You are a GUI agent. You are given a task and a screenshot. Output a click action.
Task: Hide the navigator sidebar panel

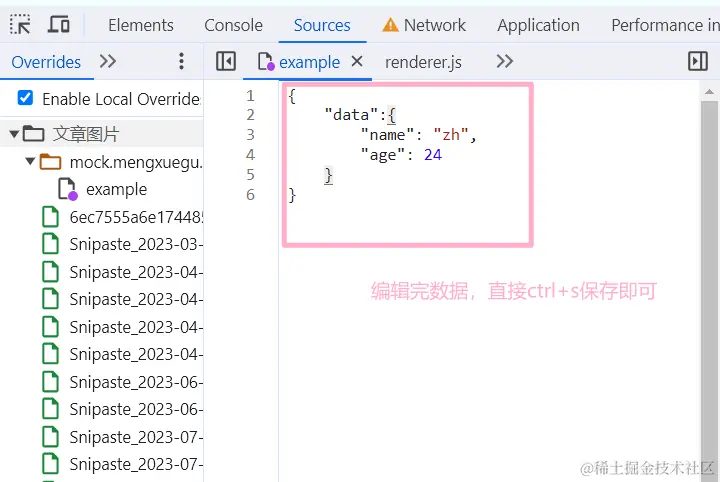[x=226, y=61]
